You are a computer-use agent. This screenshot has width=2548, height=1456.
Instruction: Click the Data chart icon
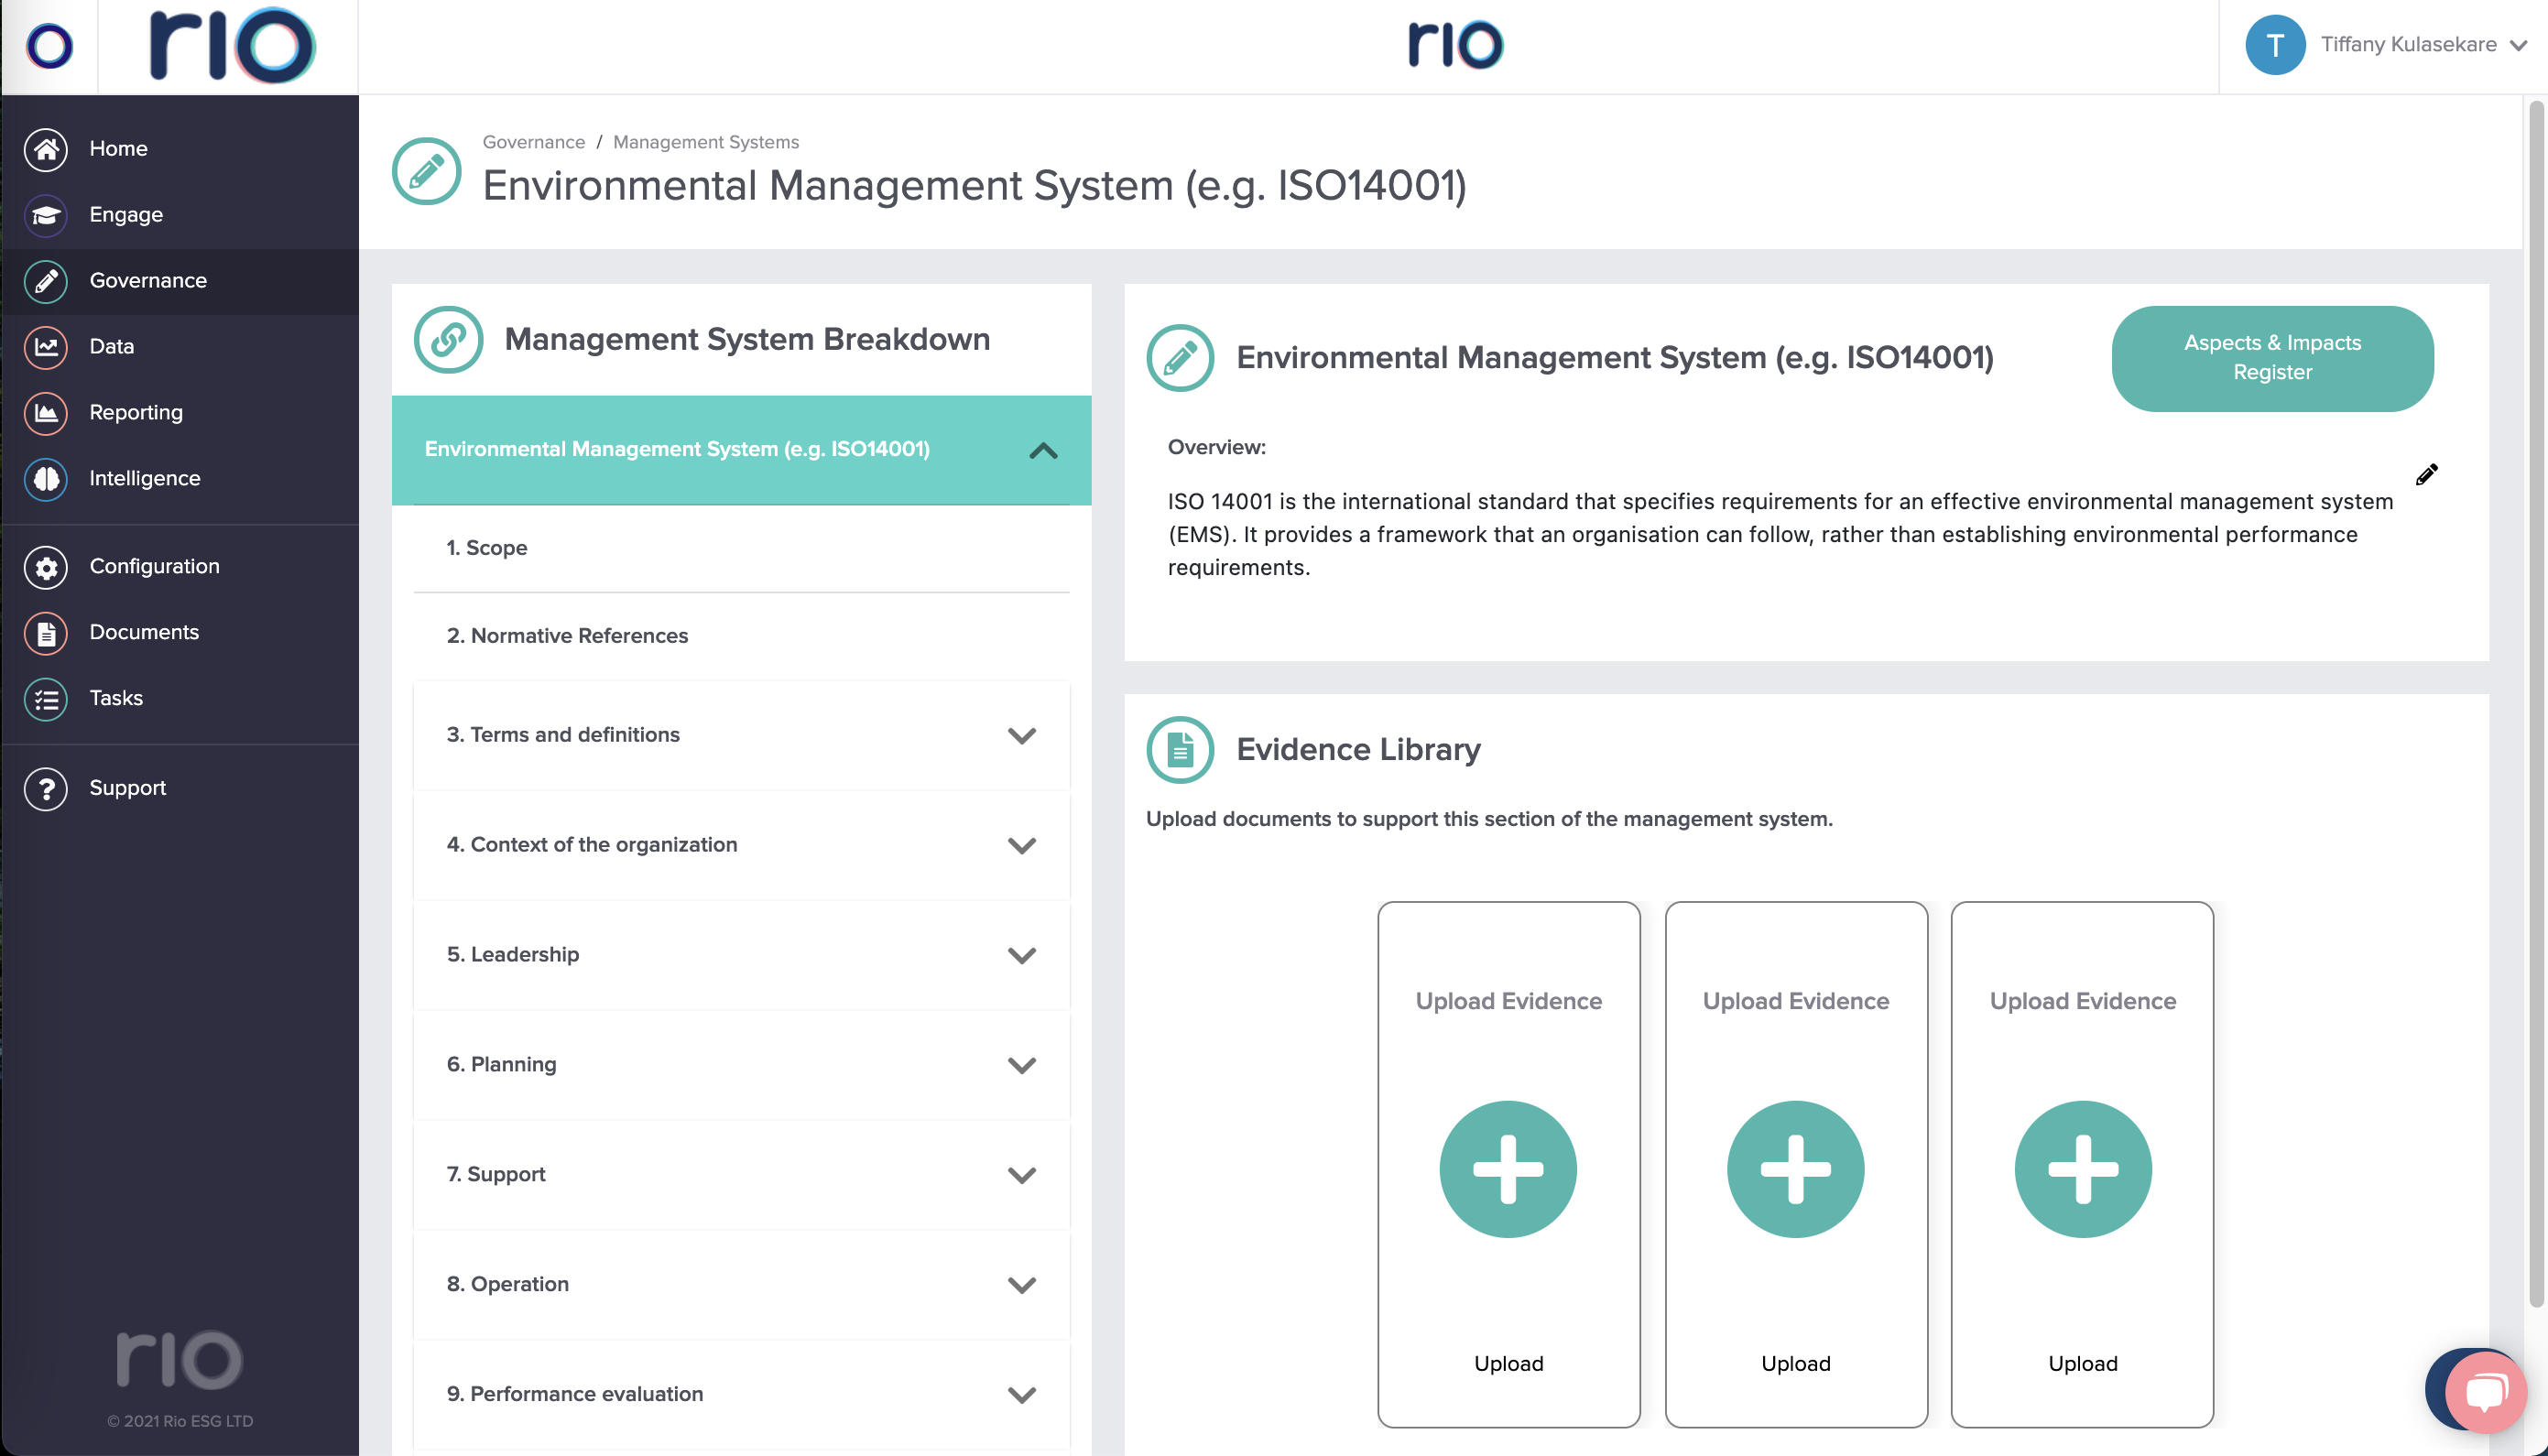pyautogui.click(x=46, y=347)
